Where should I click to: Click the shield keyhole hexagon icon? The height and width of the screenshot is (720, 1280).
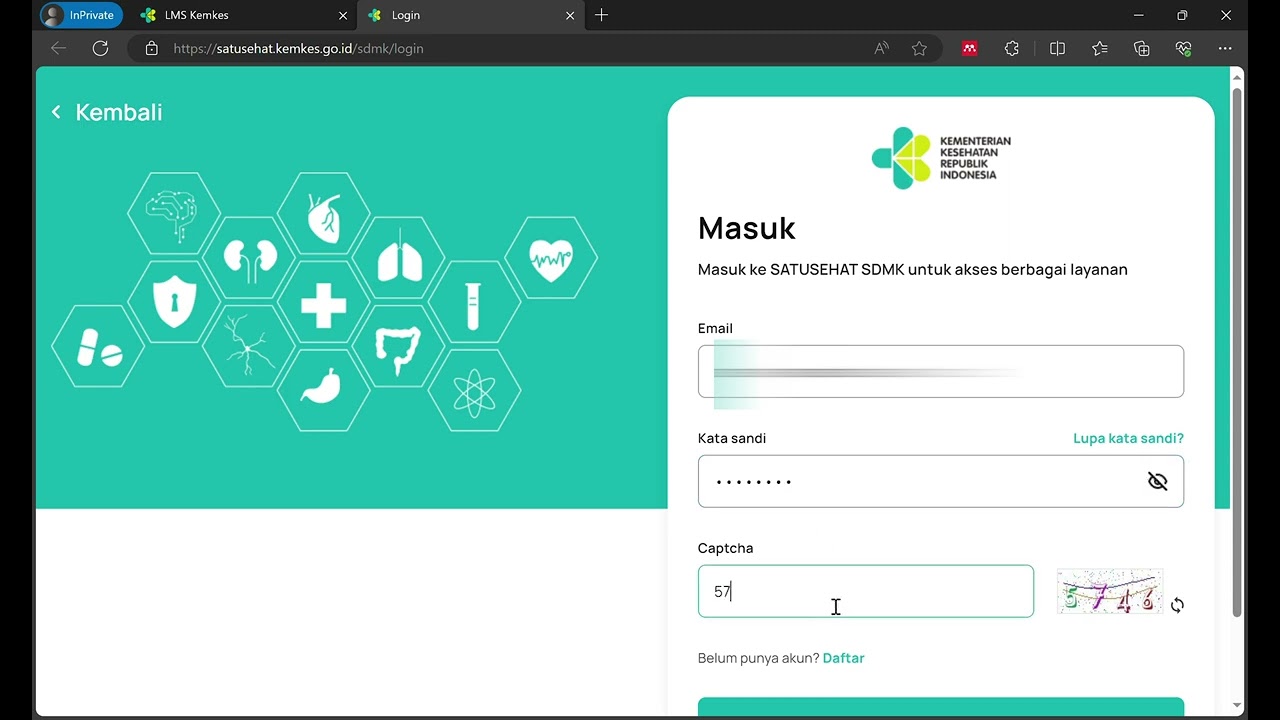(174, 301)
